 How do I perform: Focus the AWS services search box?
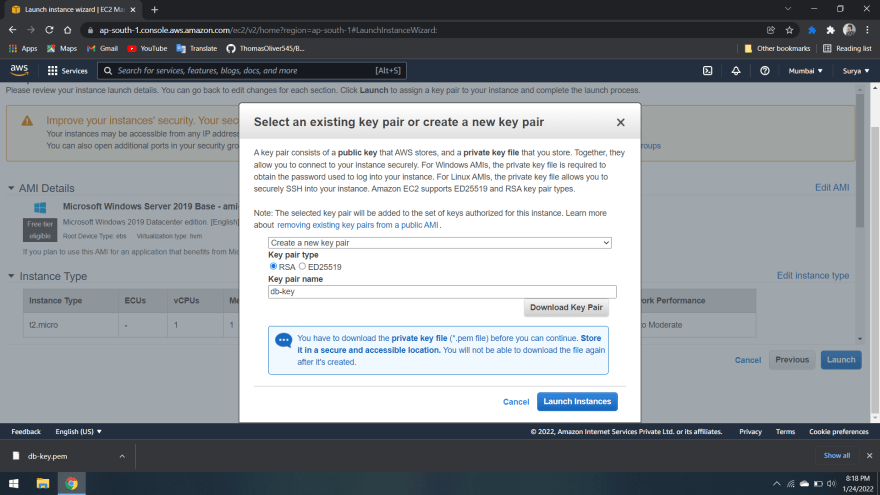point(251,71)
